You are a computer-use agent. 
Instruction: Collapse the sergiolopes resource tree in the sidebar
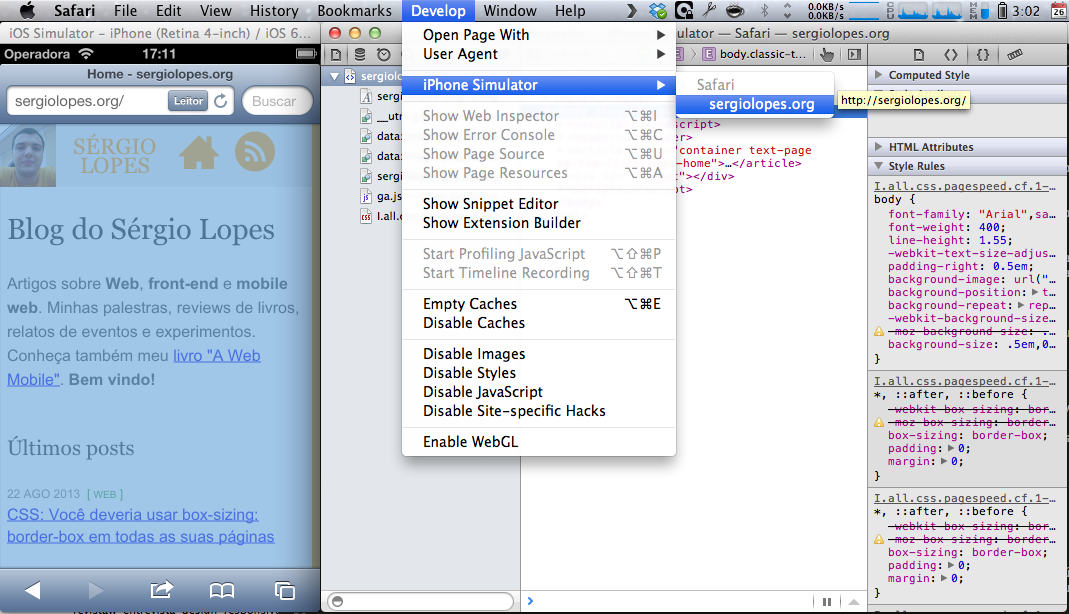point(333,75)
